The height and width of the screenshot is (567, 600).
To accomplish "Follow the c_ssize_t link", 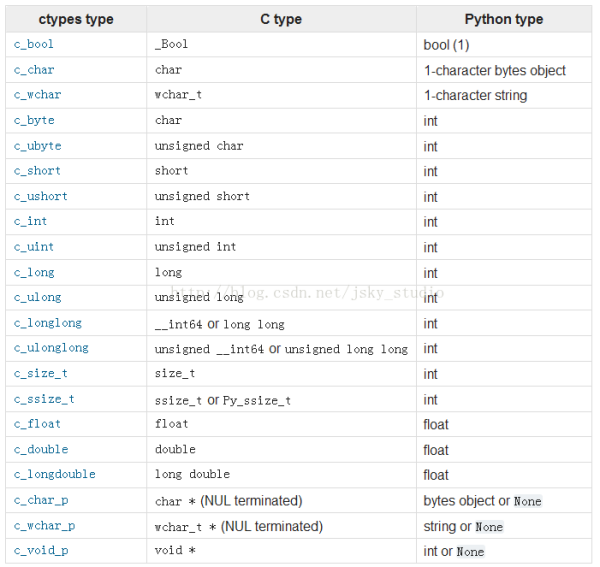I will (x=44, y=399).
